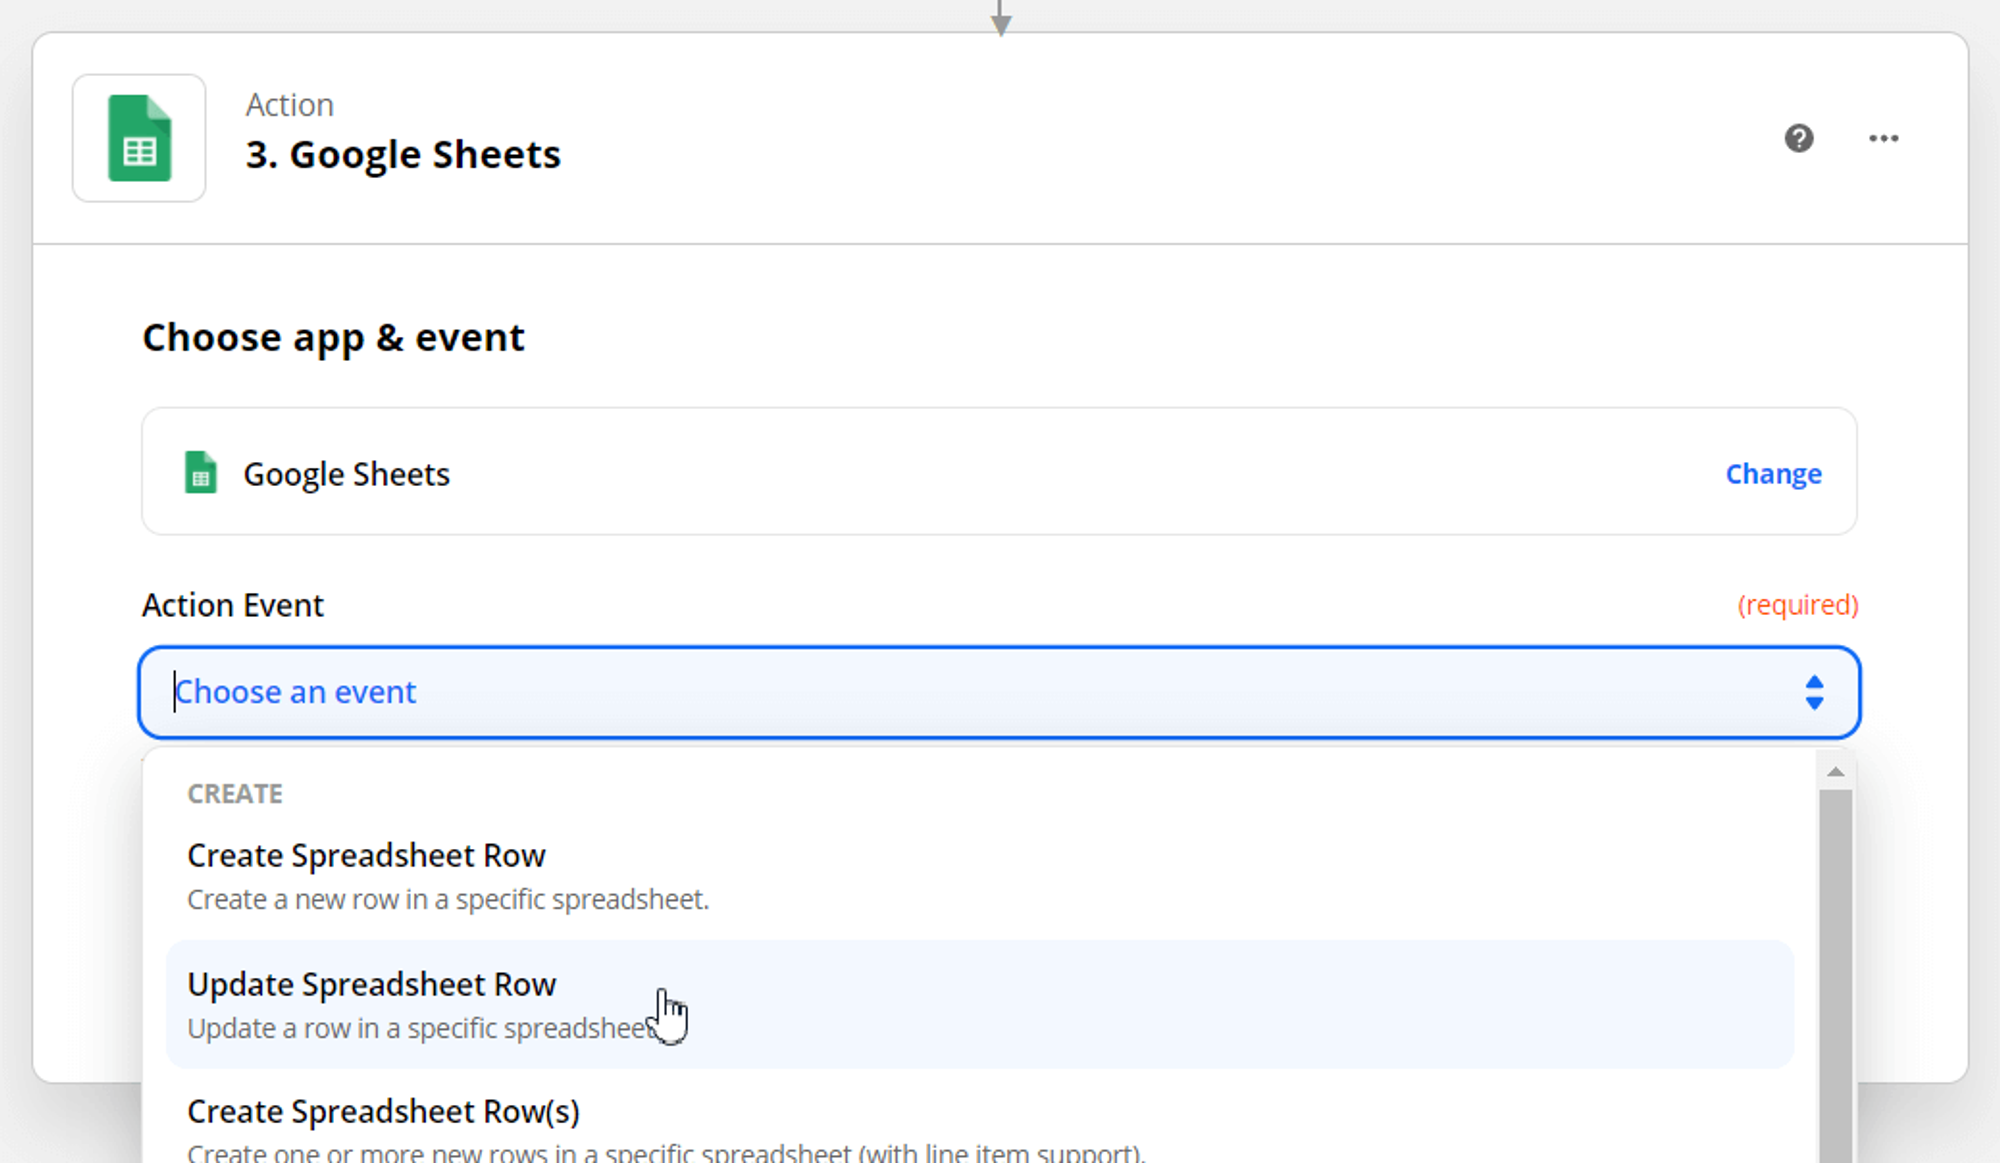The image size is (2000, 1163).
Task: Click the small Google Sheets icon in app field
Action: pyautogui.click(x=201, y=473)
